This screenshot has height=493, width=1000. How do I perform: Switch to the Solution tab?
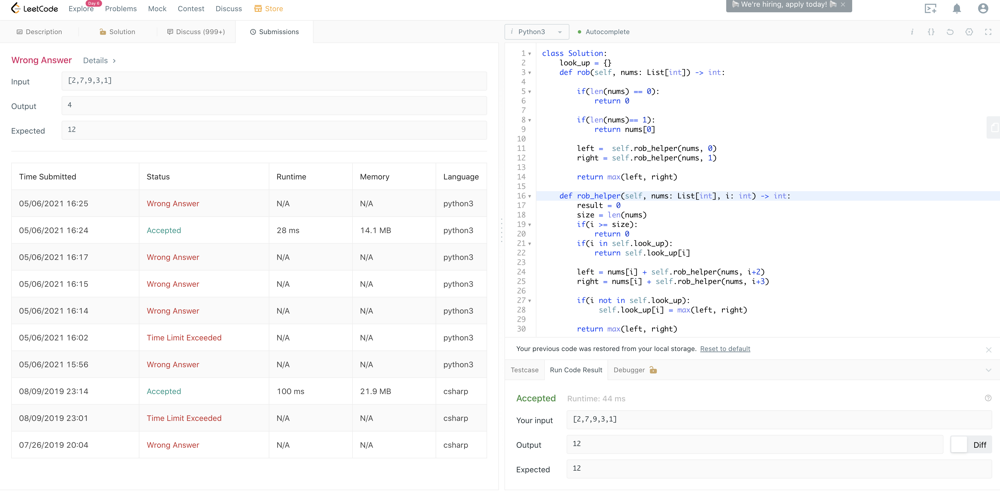pos(117,32)
